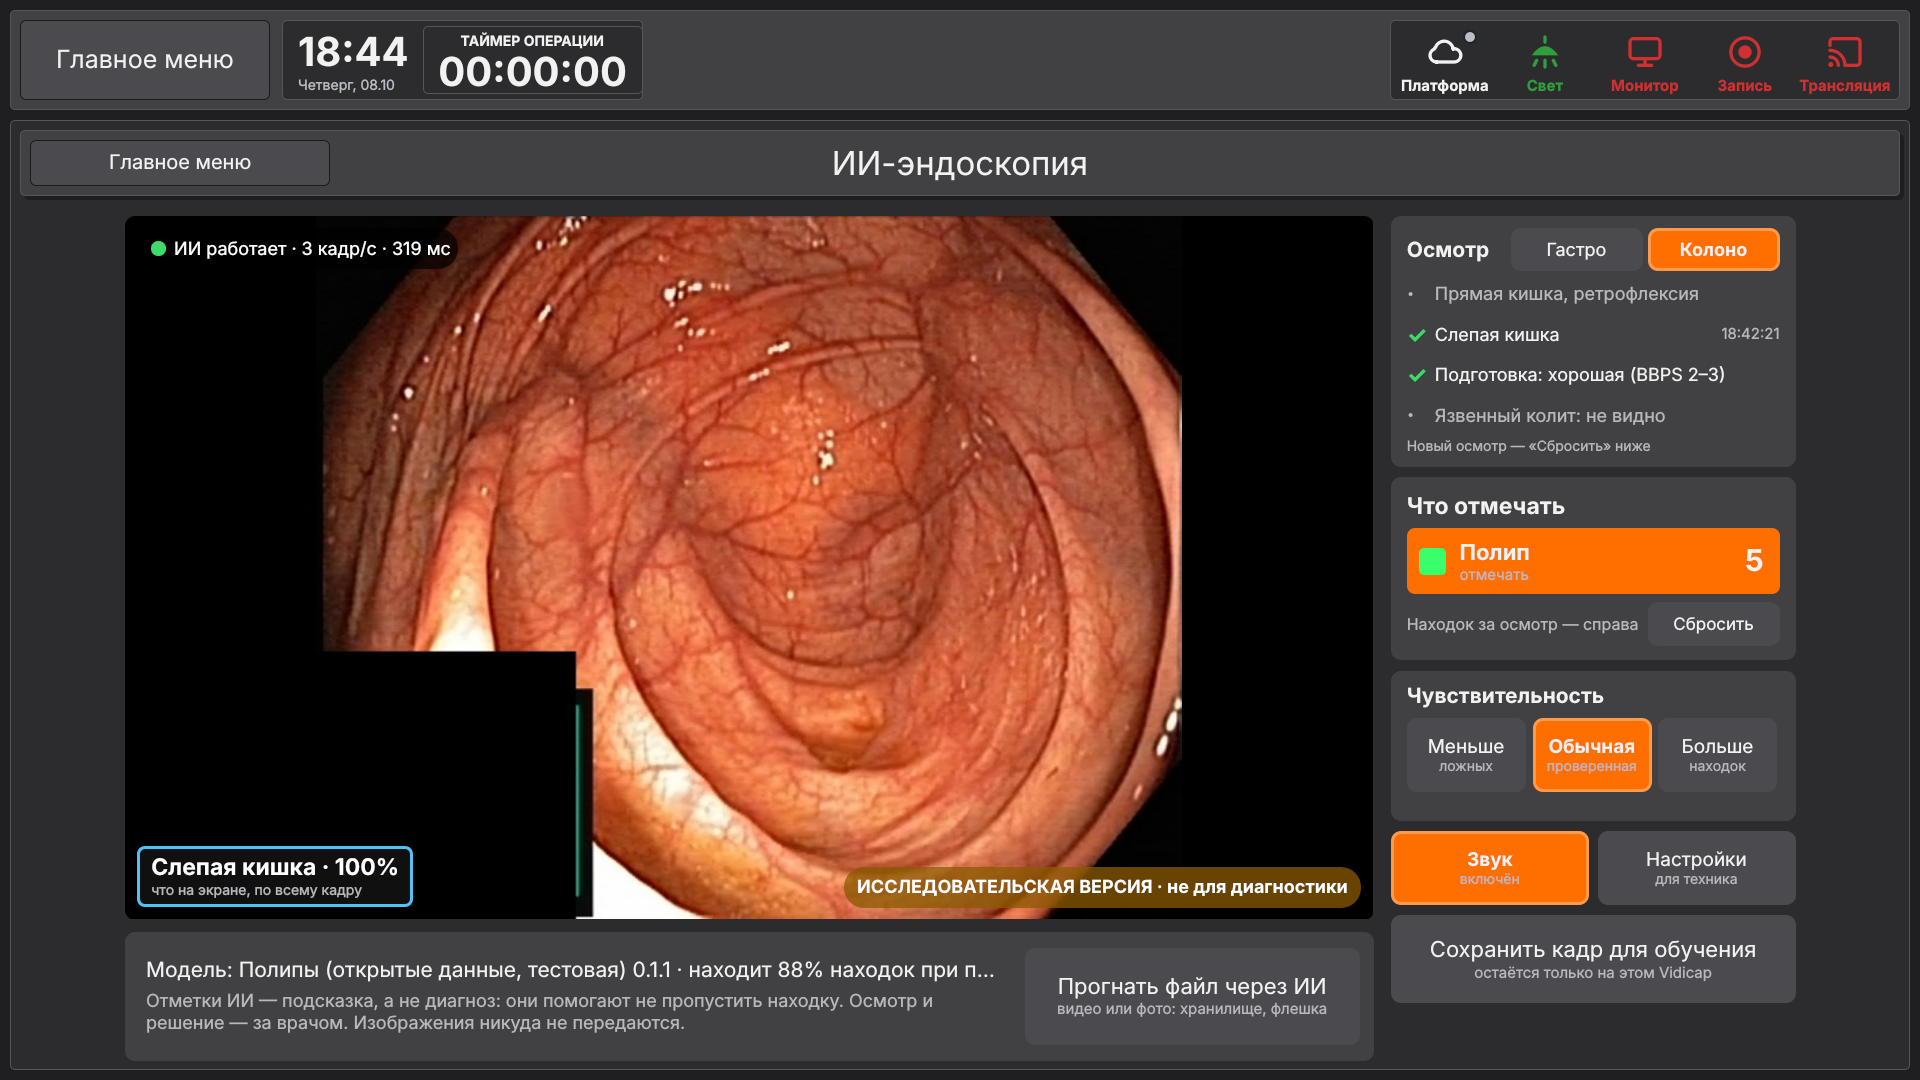Click the ИССЛЕДОВАТЕЛЬСКАЯ ВЕРСИЯ banner
The width and height of the screenshot is (1920, 1080).
[1102, 887]
